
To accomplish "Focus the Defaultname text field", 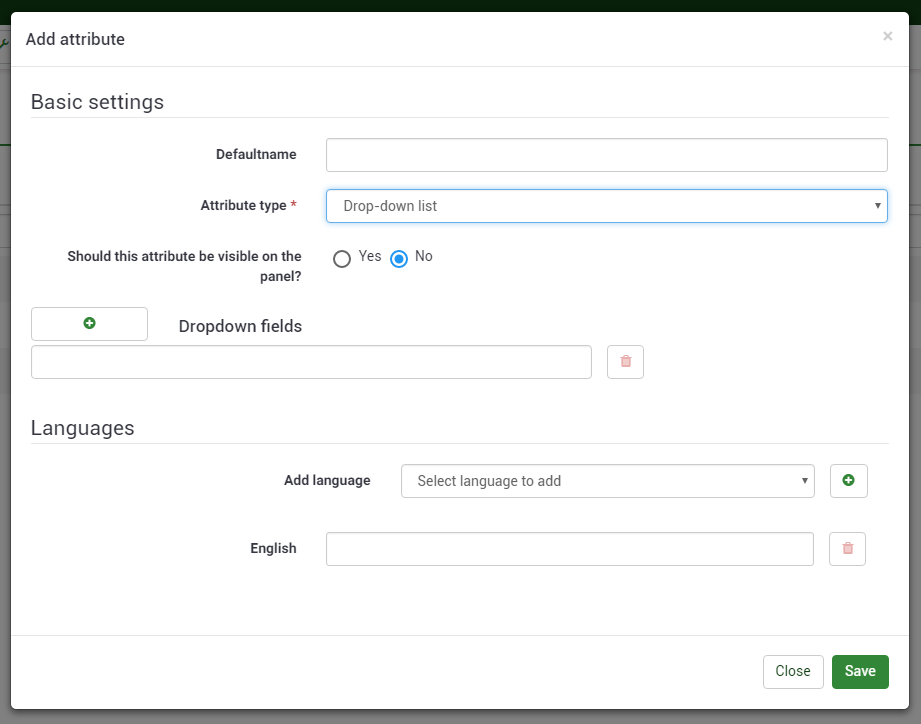I will [606, 155].
